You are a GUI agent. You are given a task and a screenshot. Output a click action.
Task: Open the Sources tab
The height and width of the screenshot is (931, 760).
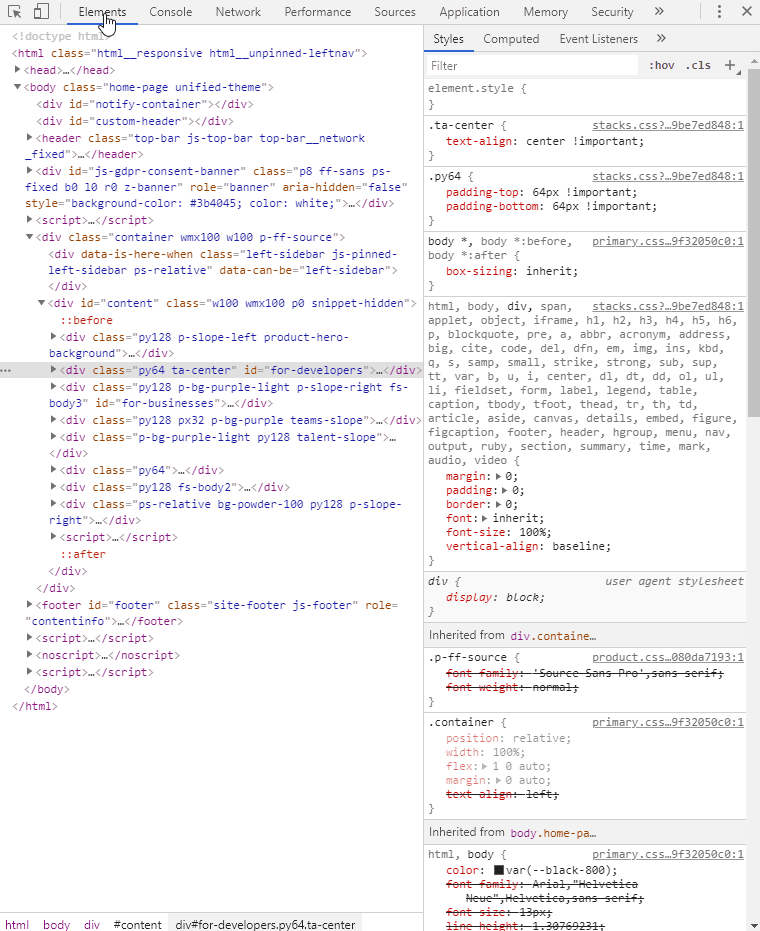395,12
